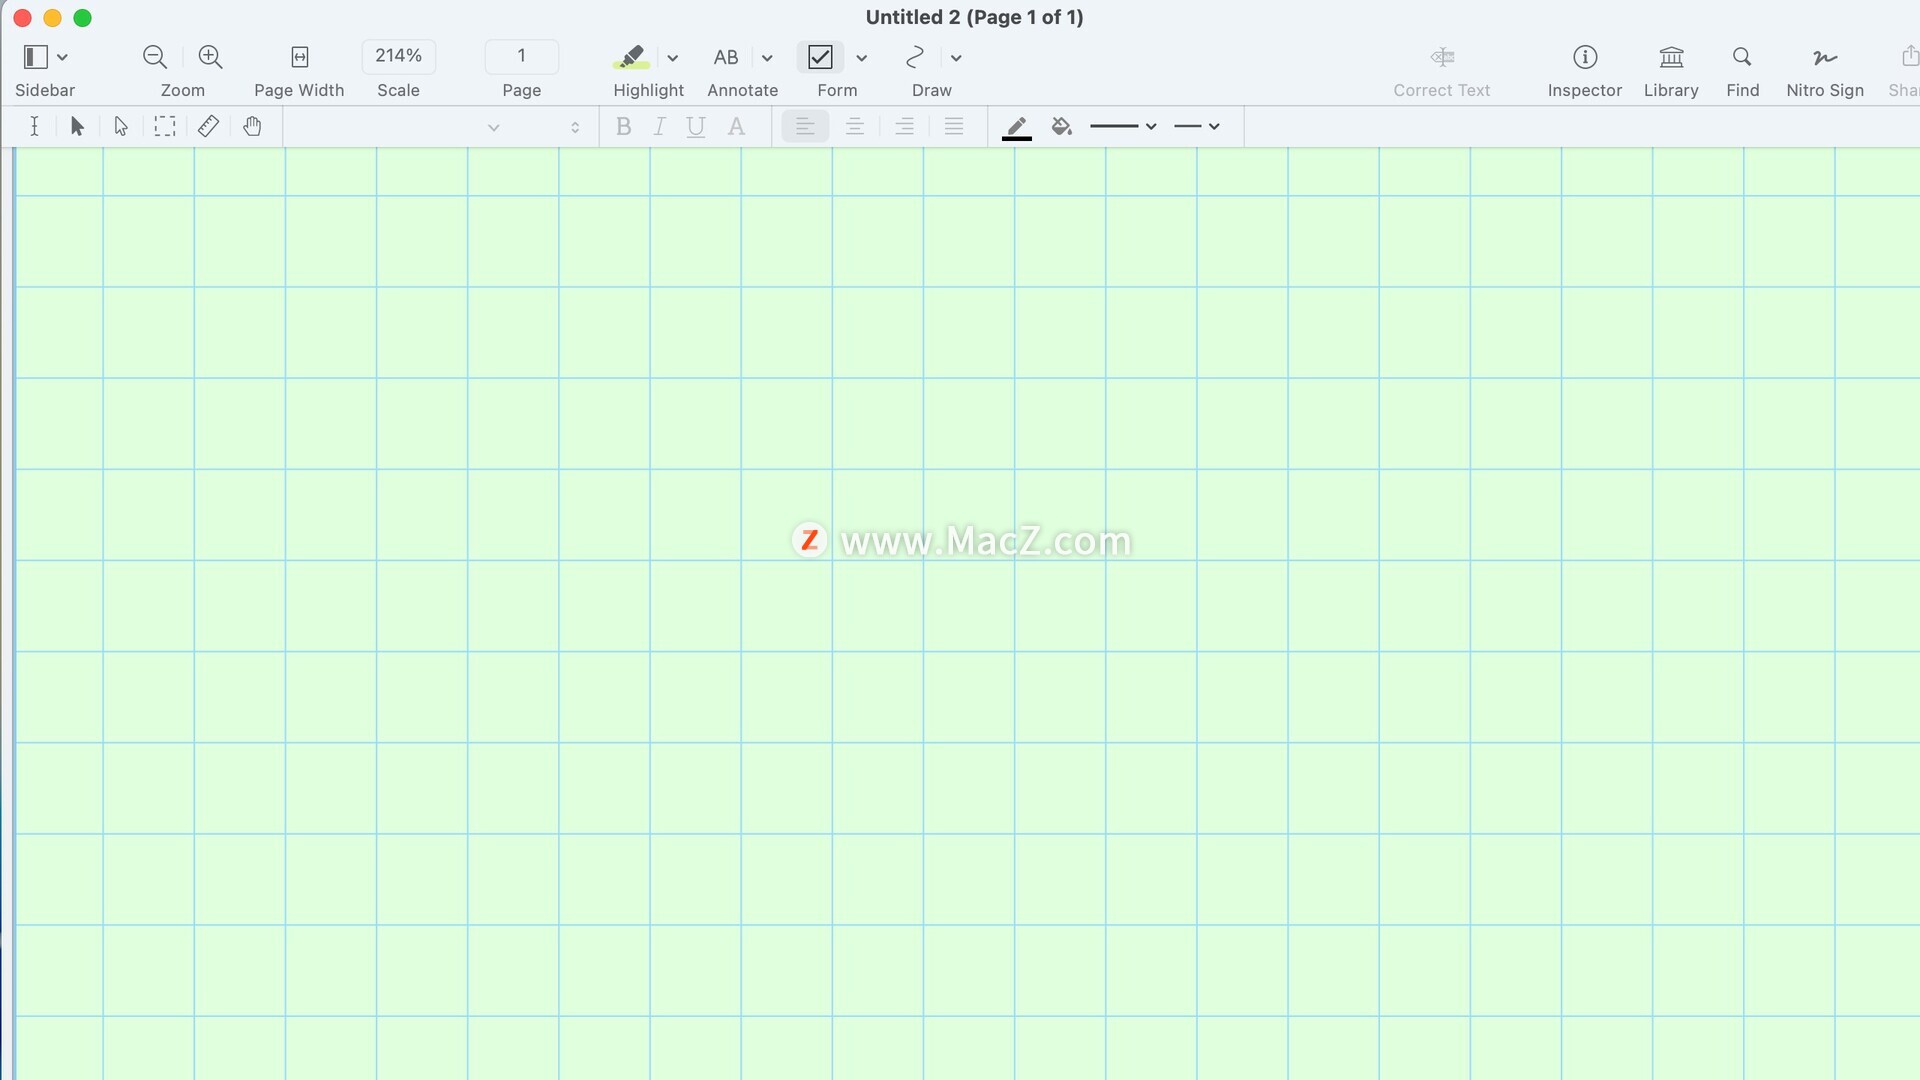
Task: Align text left
Action: (x=805, y=126)
